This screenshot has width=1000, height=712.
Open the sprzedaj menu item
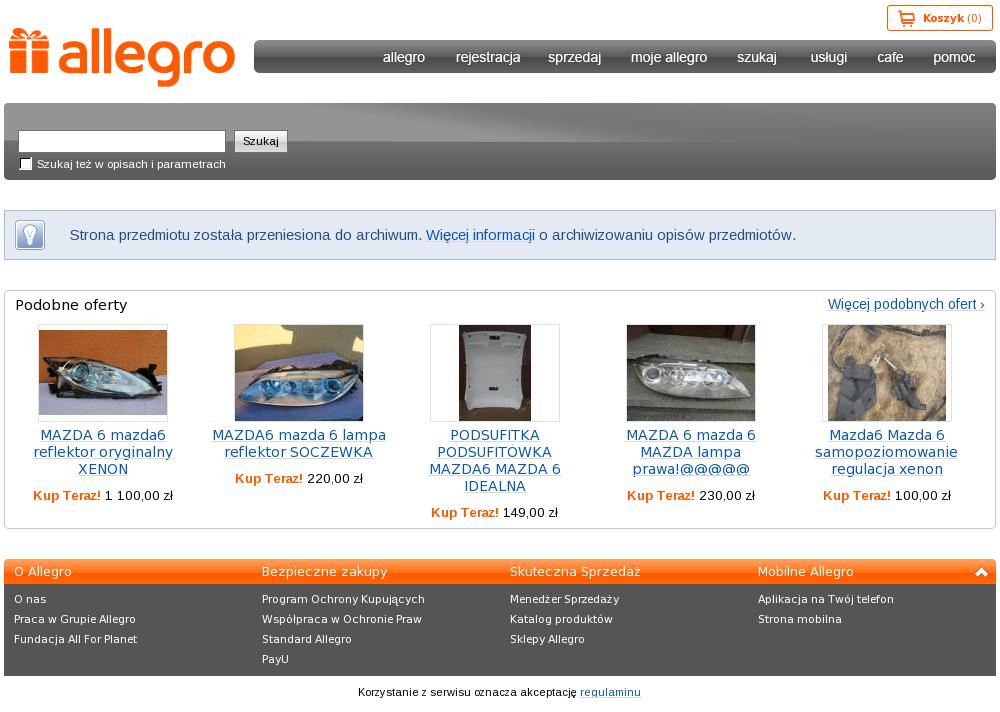click(574, 57)
